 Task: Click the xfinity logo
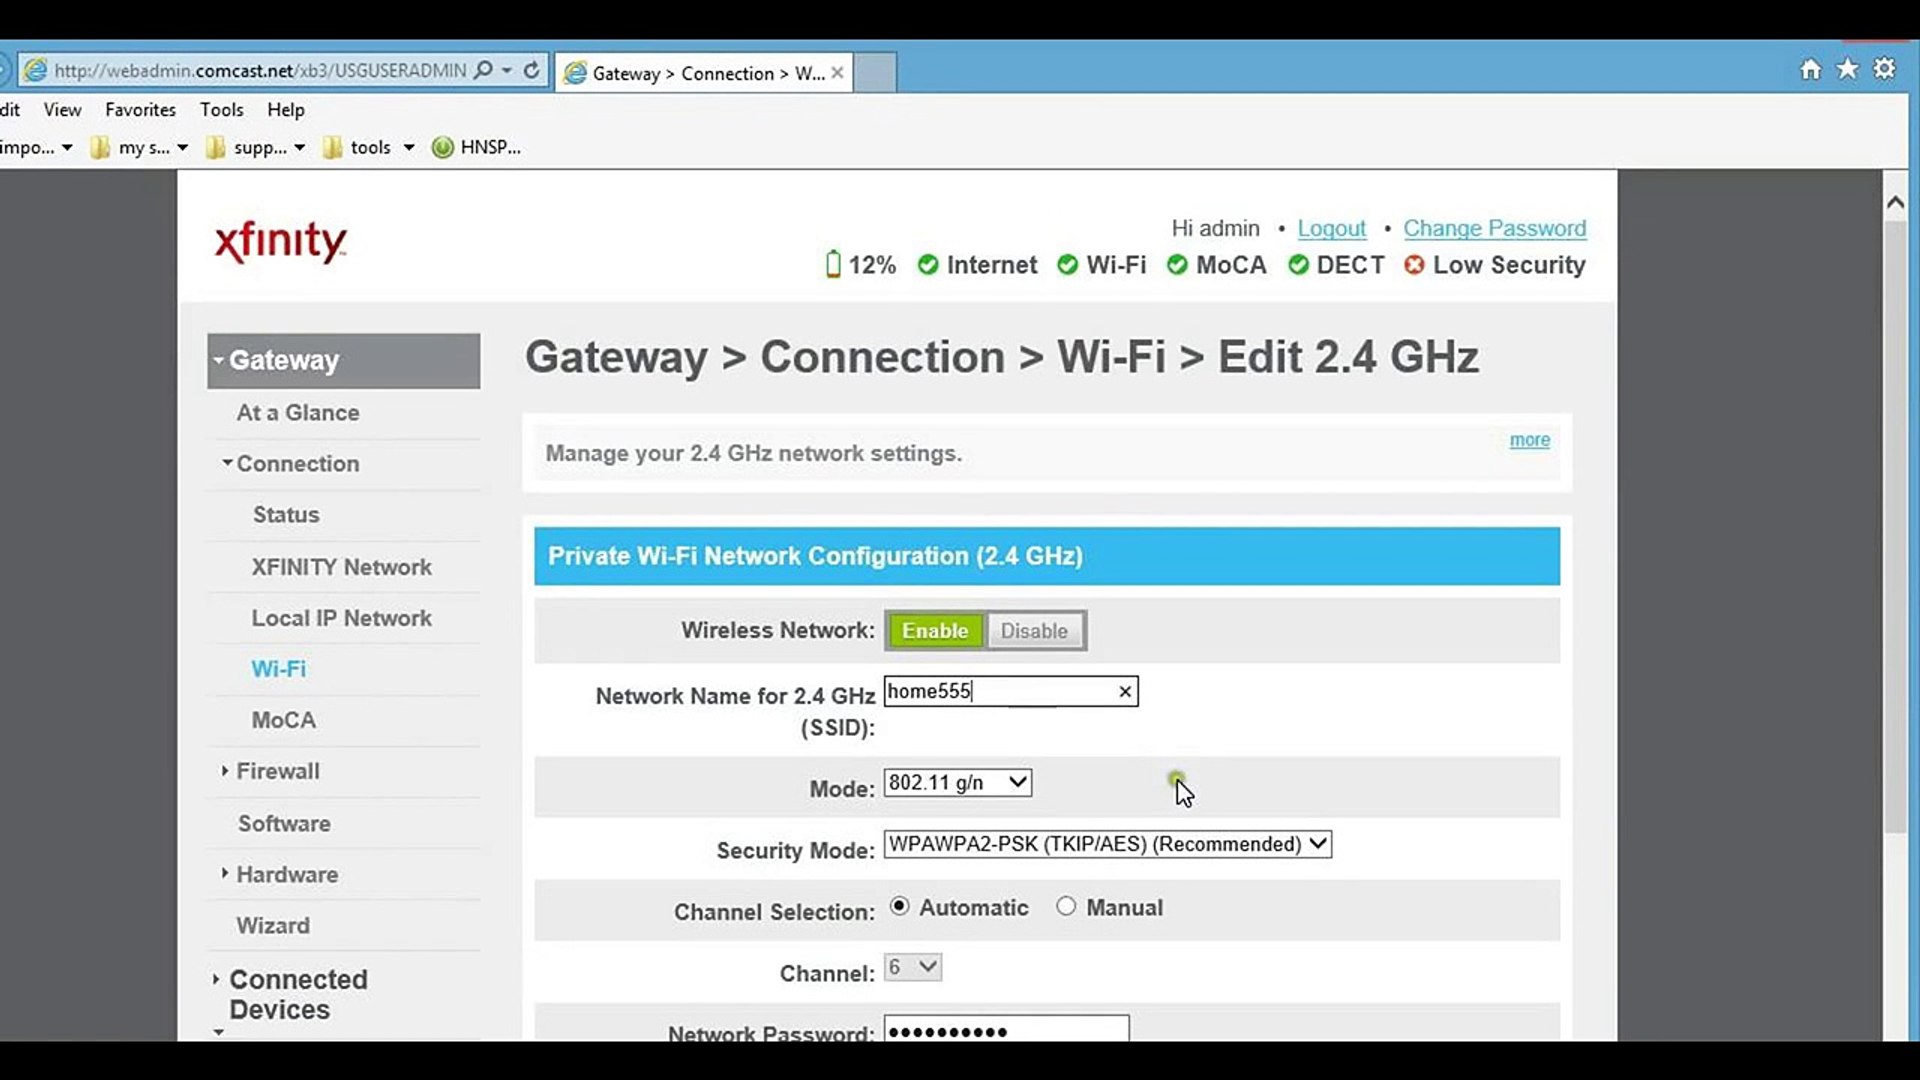281,242
